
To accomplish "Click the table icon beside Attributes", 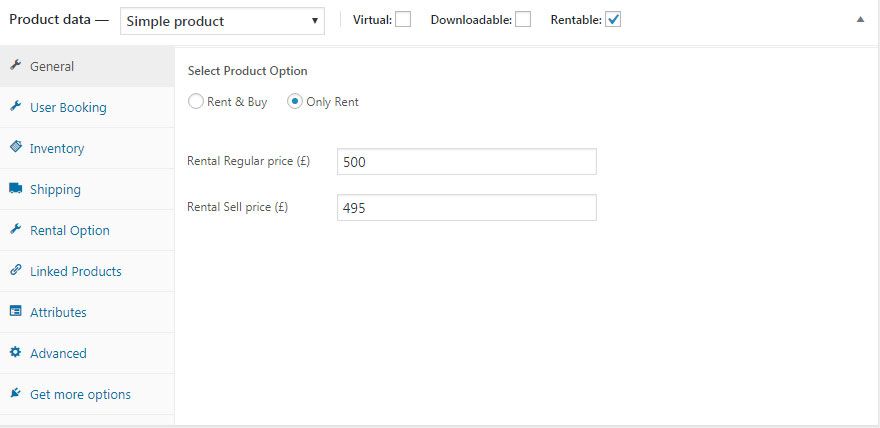I will coord(16,311).
